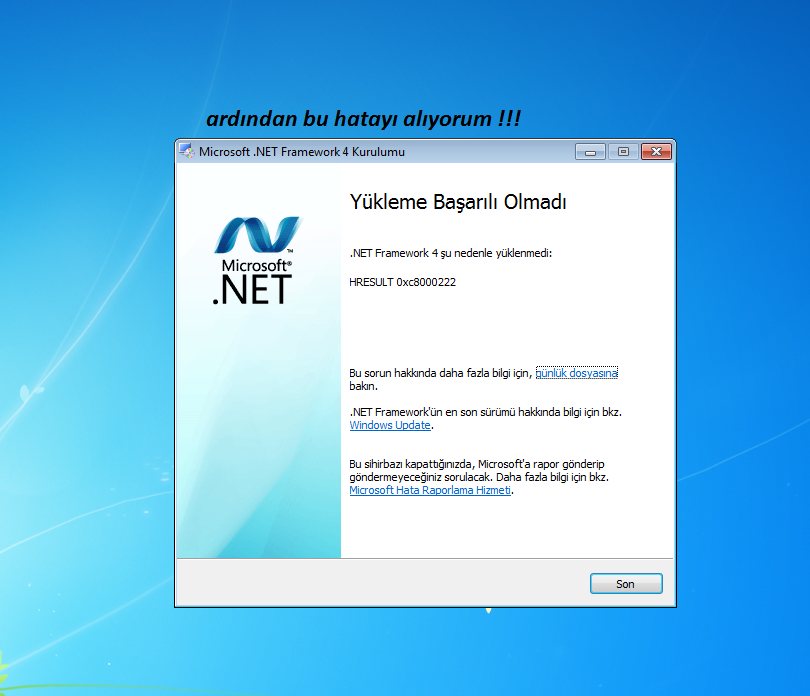The height and width of the screenshot is (696, 810).
Task: Click the title bar text Microsoft .NET Framework 4 Kurulumu
Action: [x=302, y=152]
